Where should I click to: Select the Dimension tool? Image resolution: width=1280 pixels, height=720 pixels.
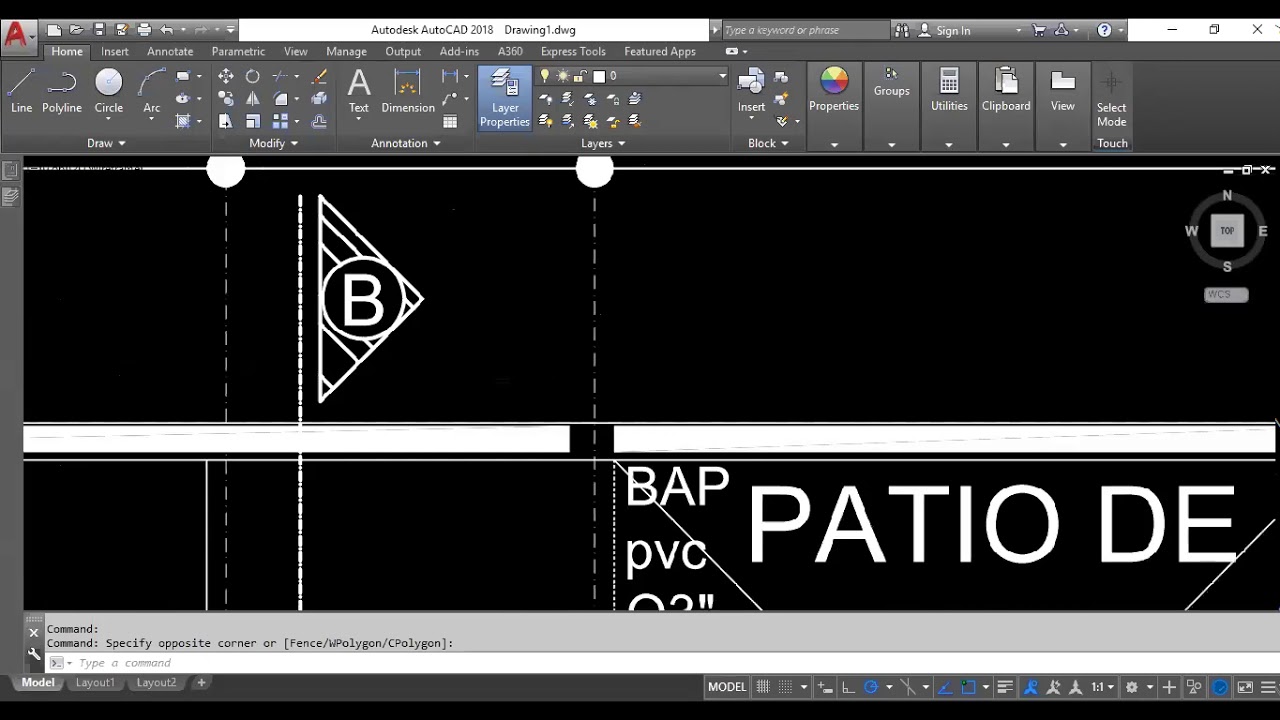[408, 91]
